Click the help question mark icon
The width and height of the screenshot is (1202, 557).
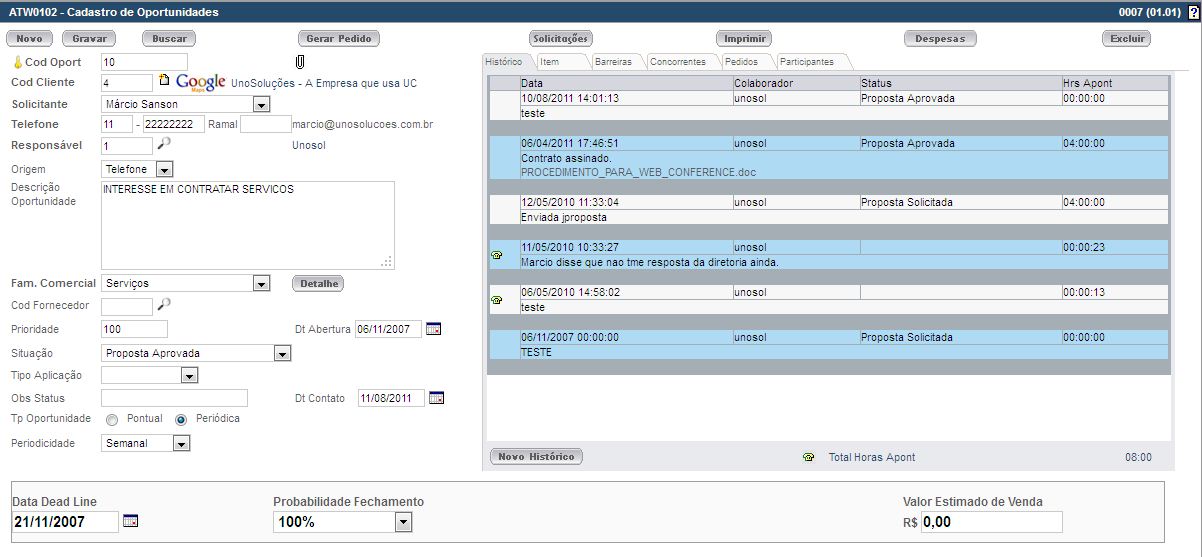pos(1193,12)
